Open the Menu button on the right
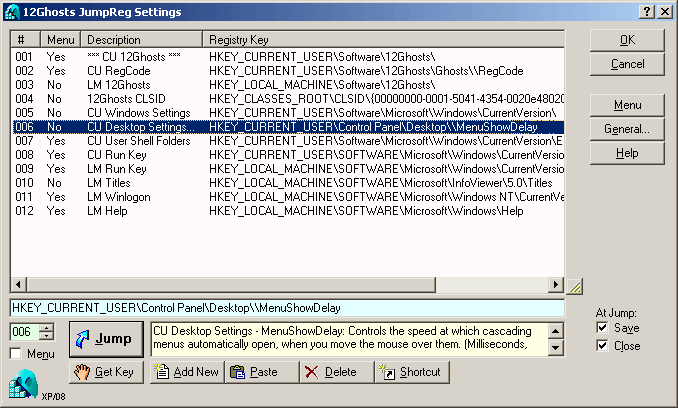Image resolution: width=678 pixels, height=408 pixels. click(x=627, y=105)
